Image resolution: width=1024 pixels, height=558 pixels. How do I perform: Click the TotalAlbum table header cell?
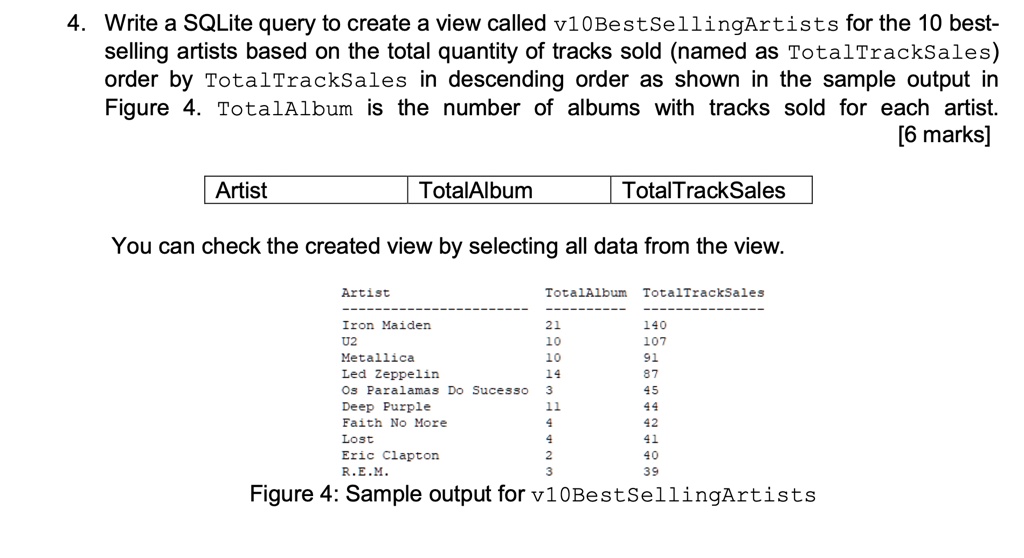(x=509, y=190)
